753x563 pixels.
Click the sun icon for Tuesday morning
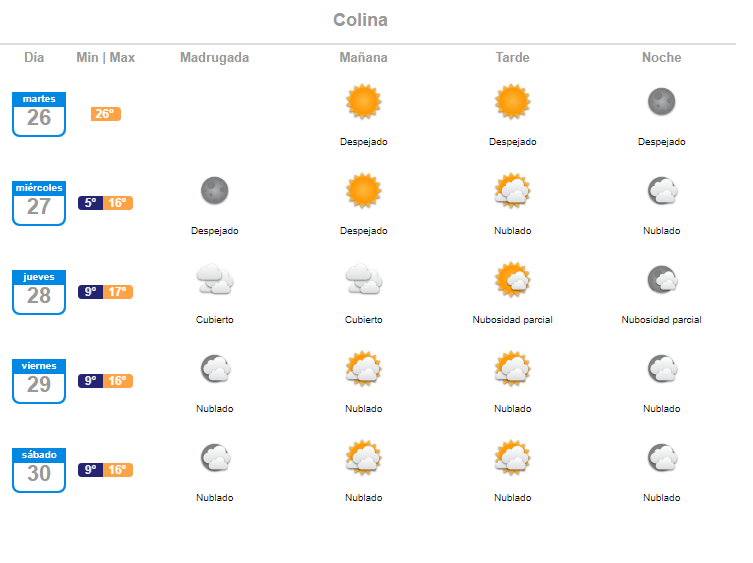click(364, 101)
